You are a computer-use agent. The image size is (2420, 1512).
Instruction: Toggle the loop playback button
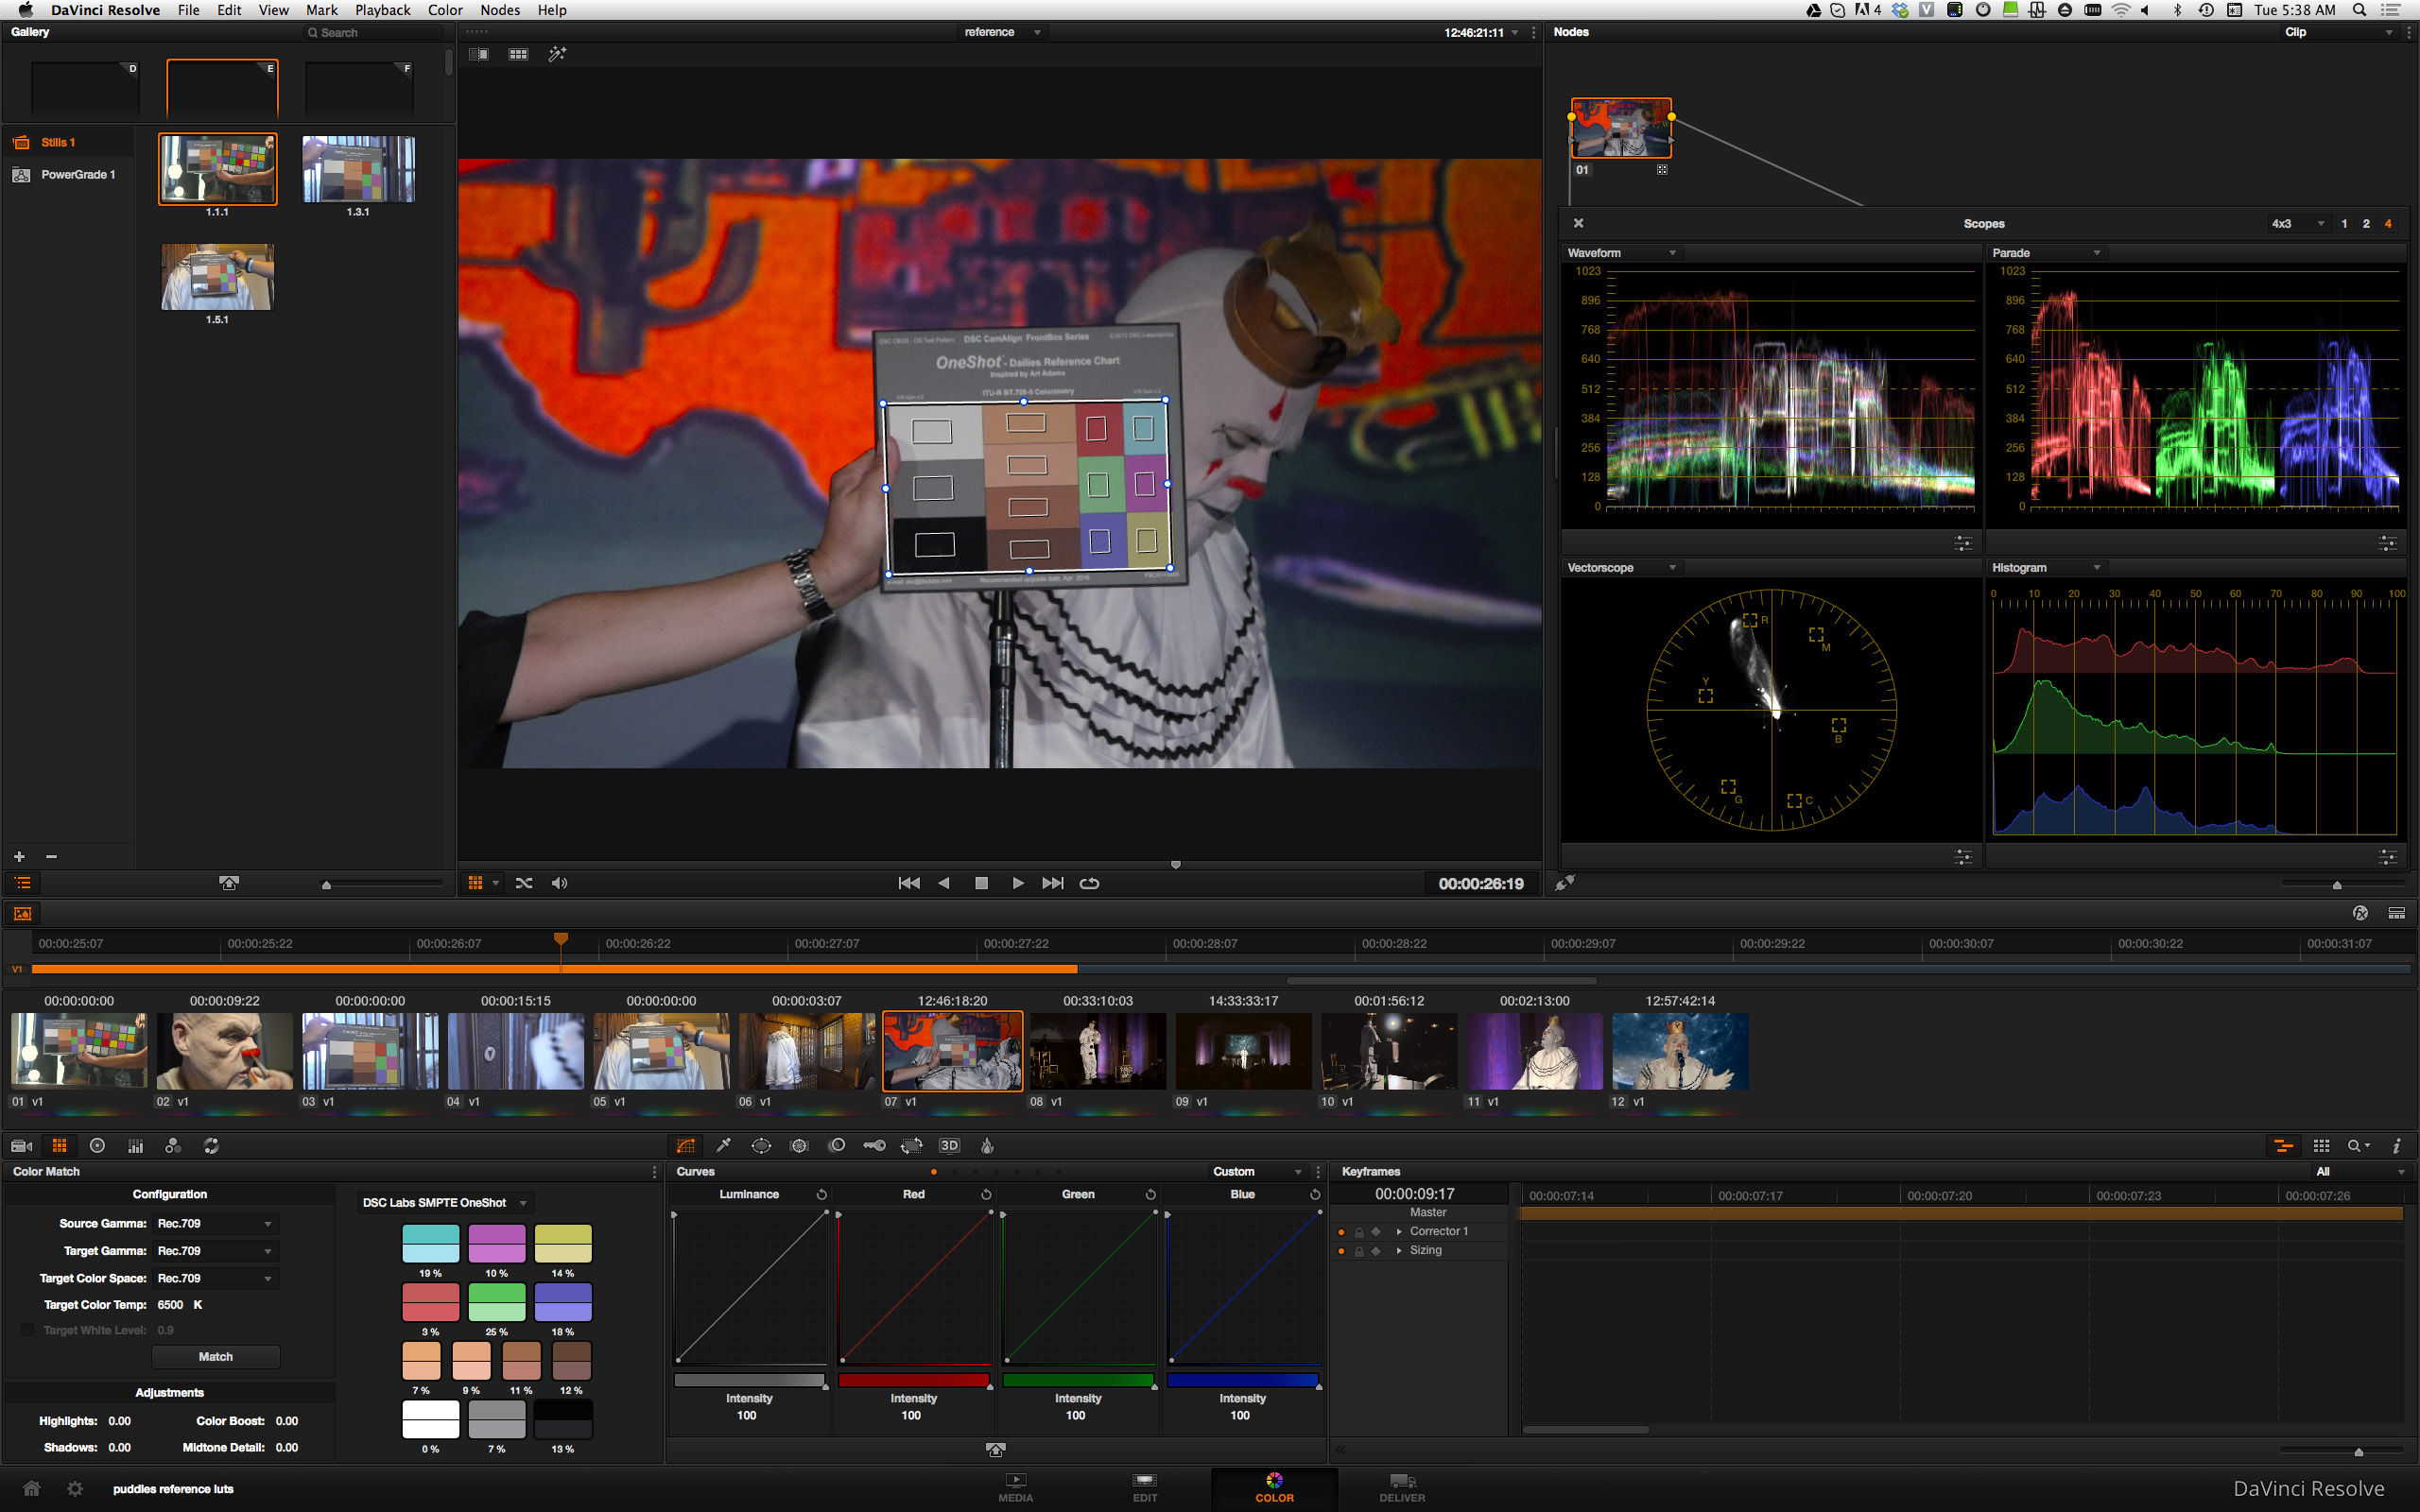point(1089,883)
